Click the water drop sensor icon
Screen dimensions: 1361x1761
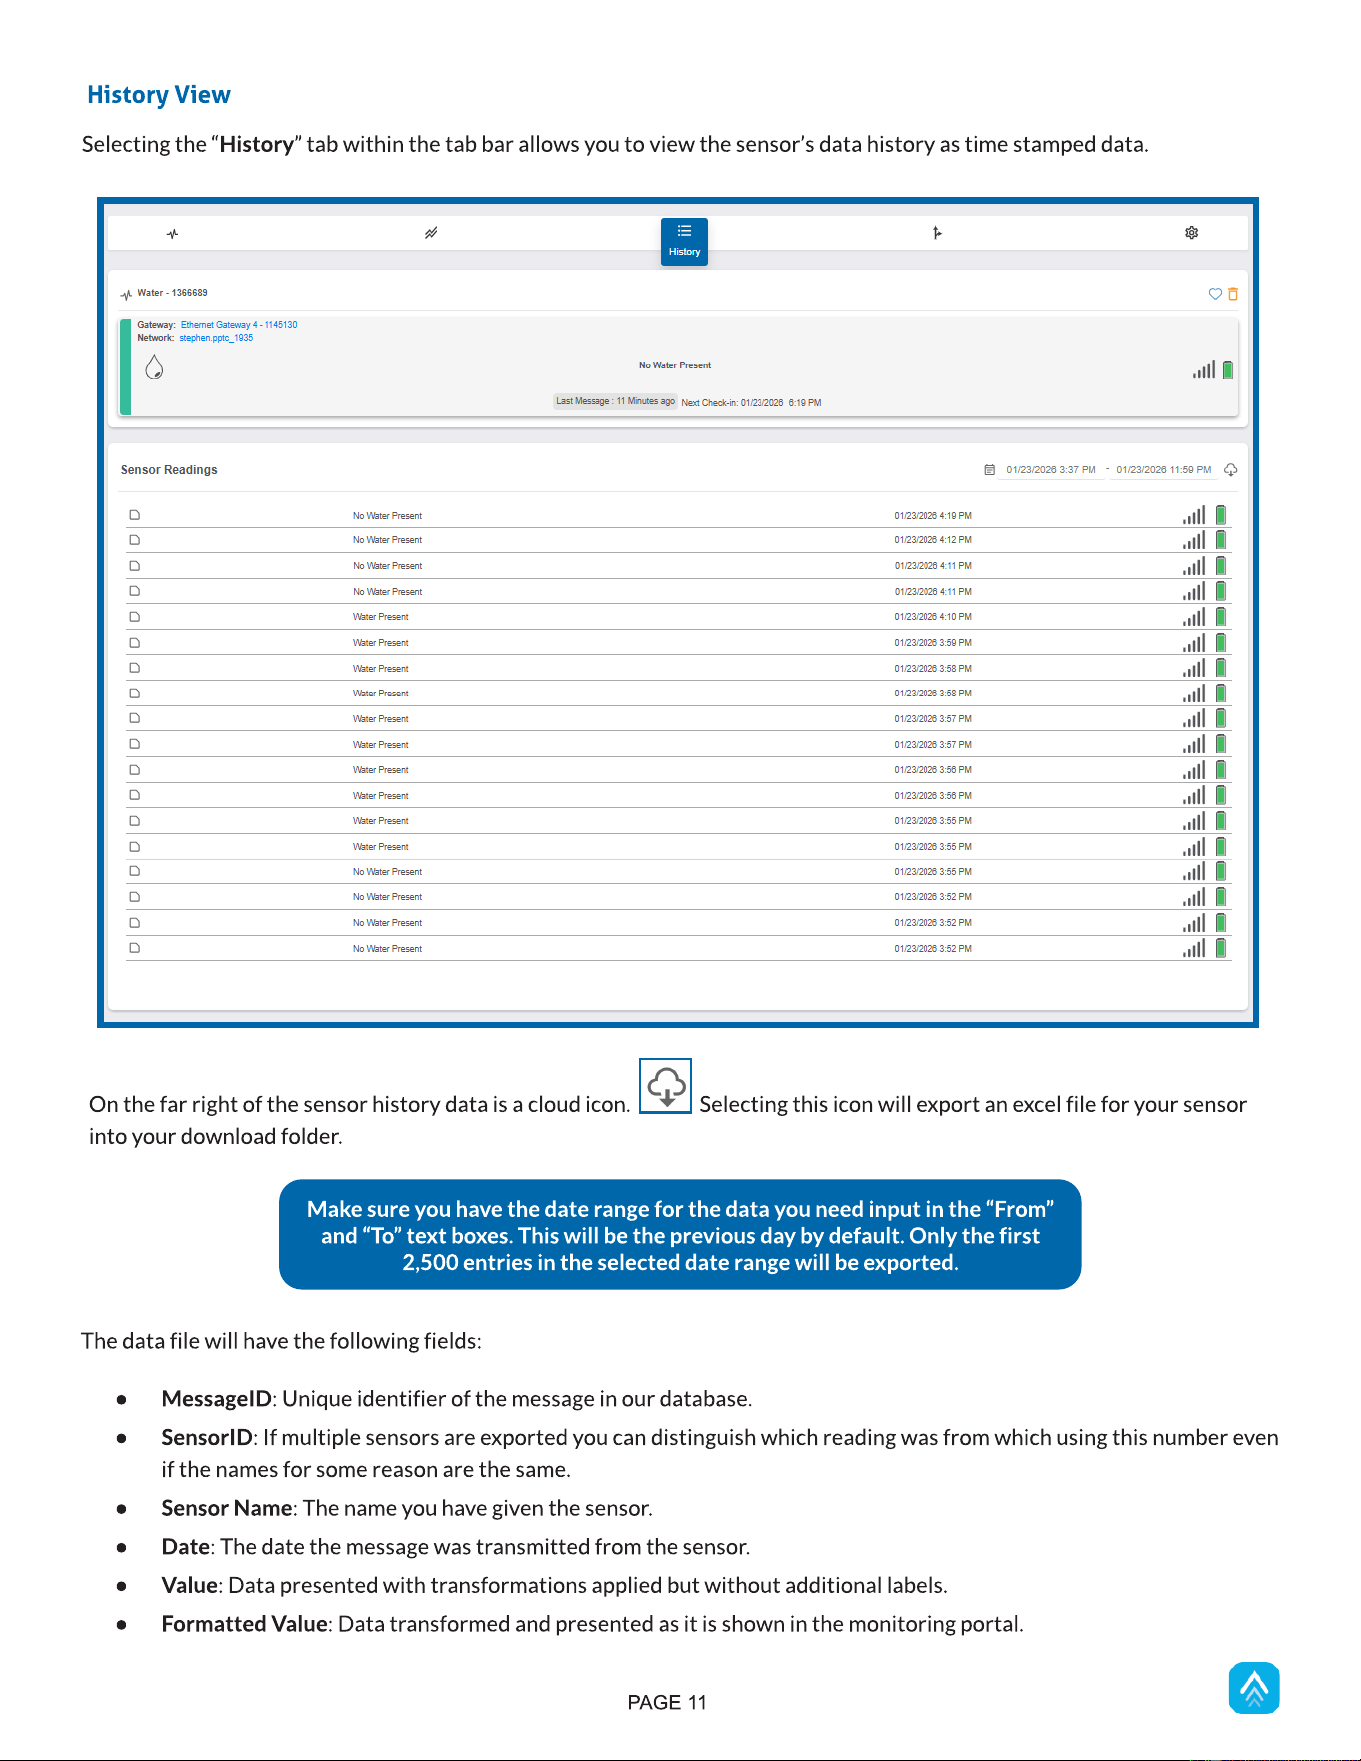point(154,367)
